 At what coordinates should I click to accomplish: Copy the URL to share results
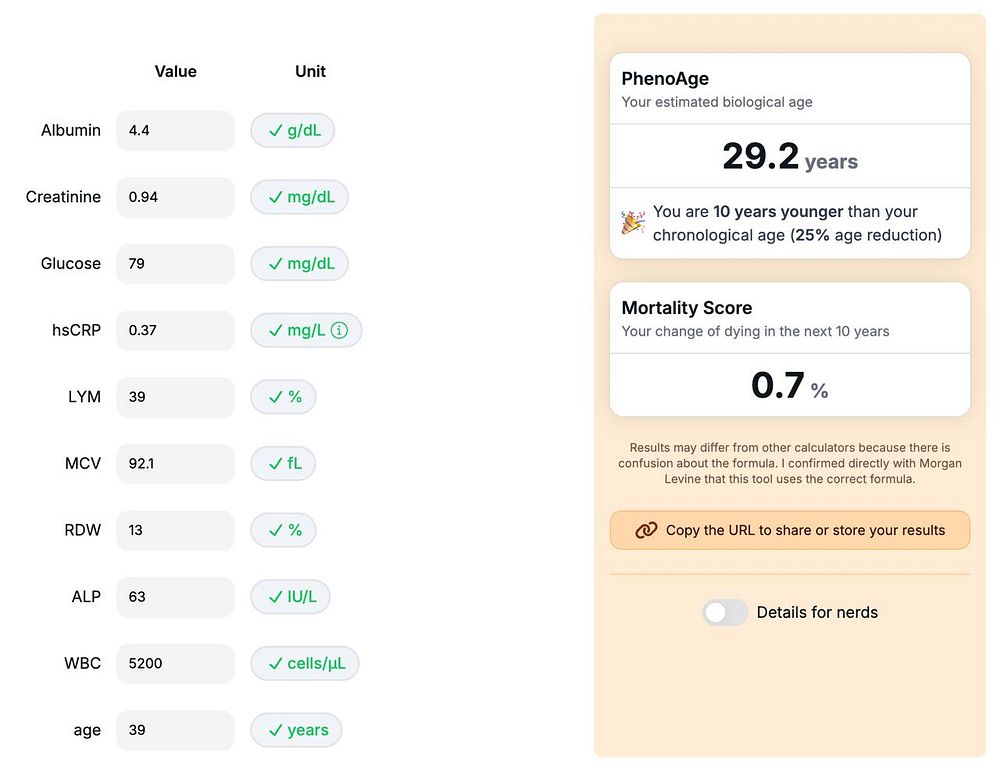pos(790,530)
